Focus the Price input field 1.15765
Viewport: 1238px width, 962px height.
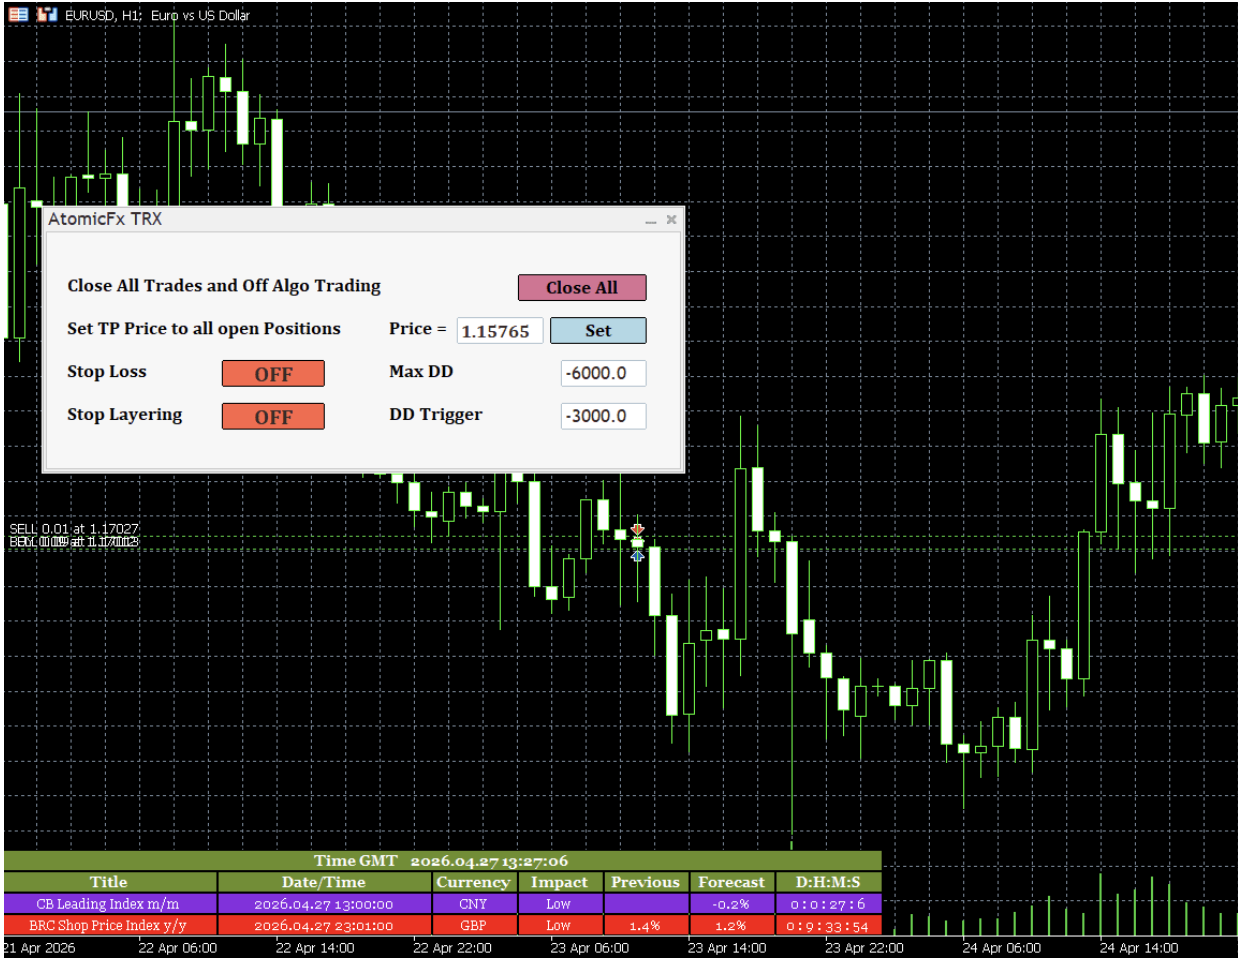pos(500,330)
